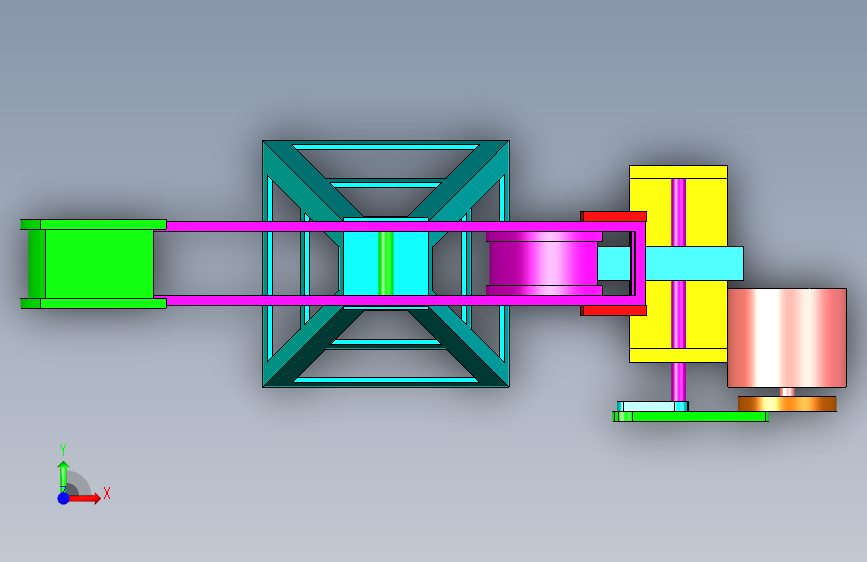Screen dimensions: 867x562
Task: Click the magenta vertical shaft below the yellow housing
Action: [x=678, y=382]
